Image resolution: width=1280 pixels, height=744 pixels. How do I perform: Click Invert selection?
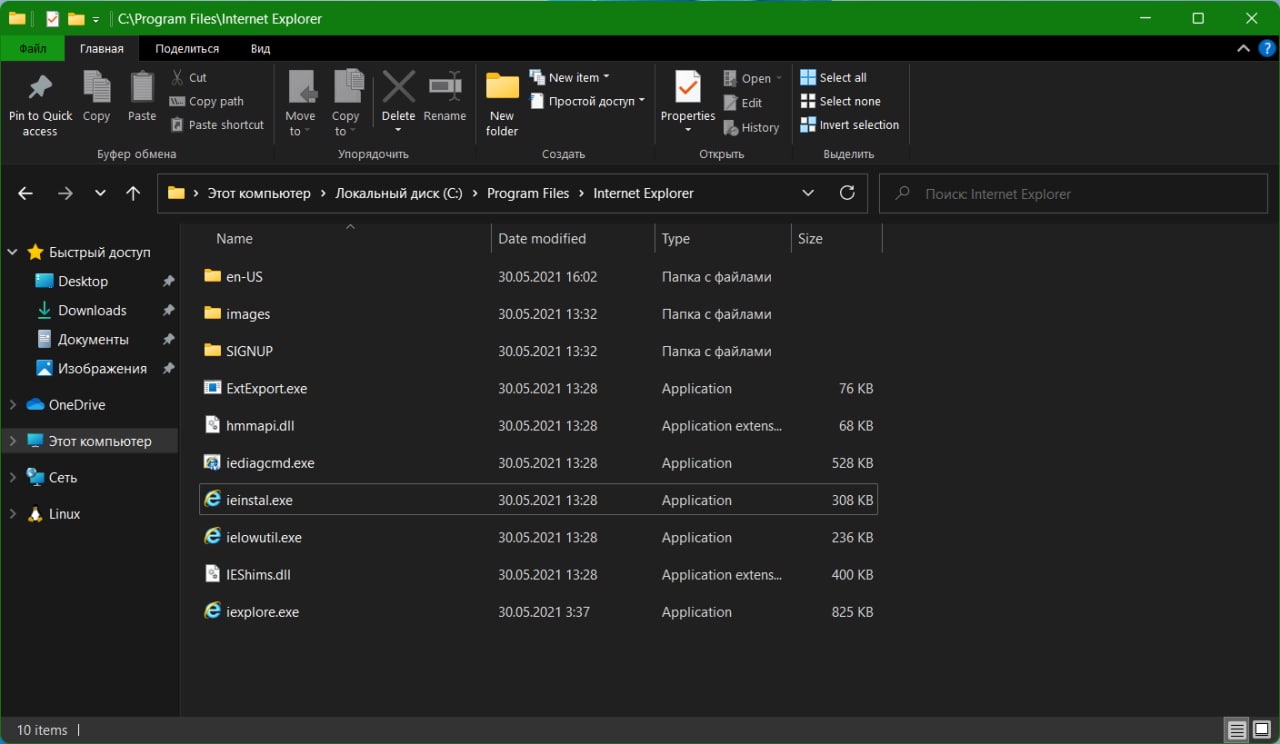pos(850,125)
